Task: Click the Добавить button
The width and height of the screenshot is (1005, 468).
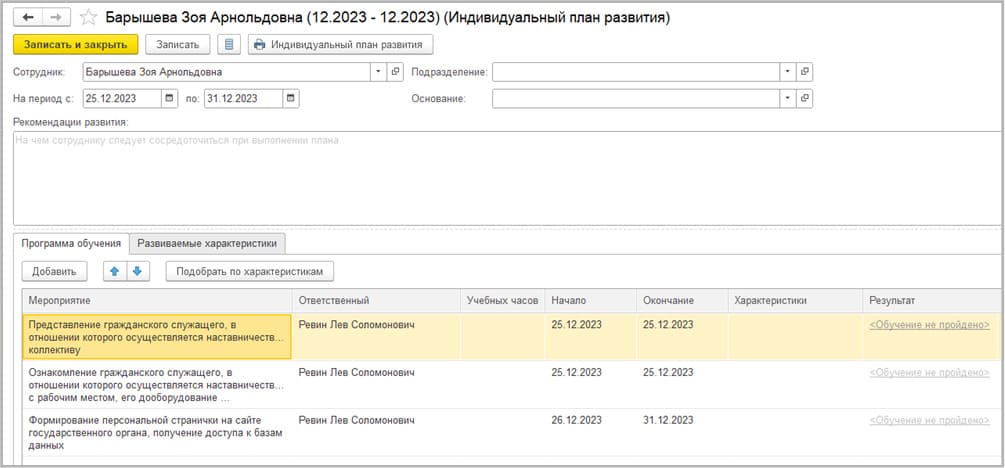Action: point(54,271)
